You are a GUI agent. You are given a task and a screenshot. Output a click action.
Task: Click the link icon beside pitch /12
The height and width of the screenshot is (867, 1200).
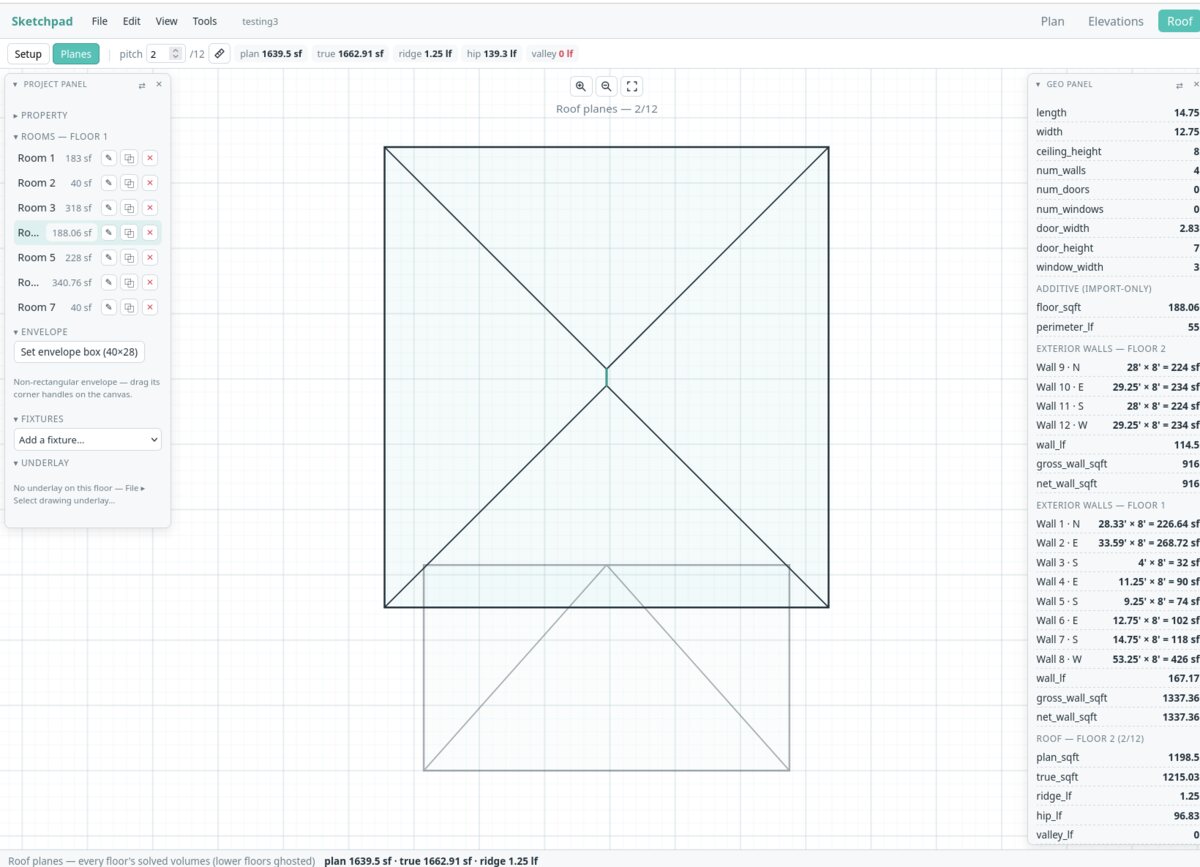coord(220,54)
